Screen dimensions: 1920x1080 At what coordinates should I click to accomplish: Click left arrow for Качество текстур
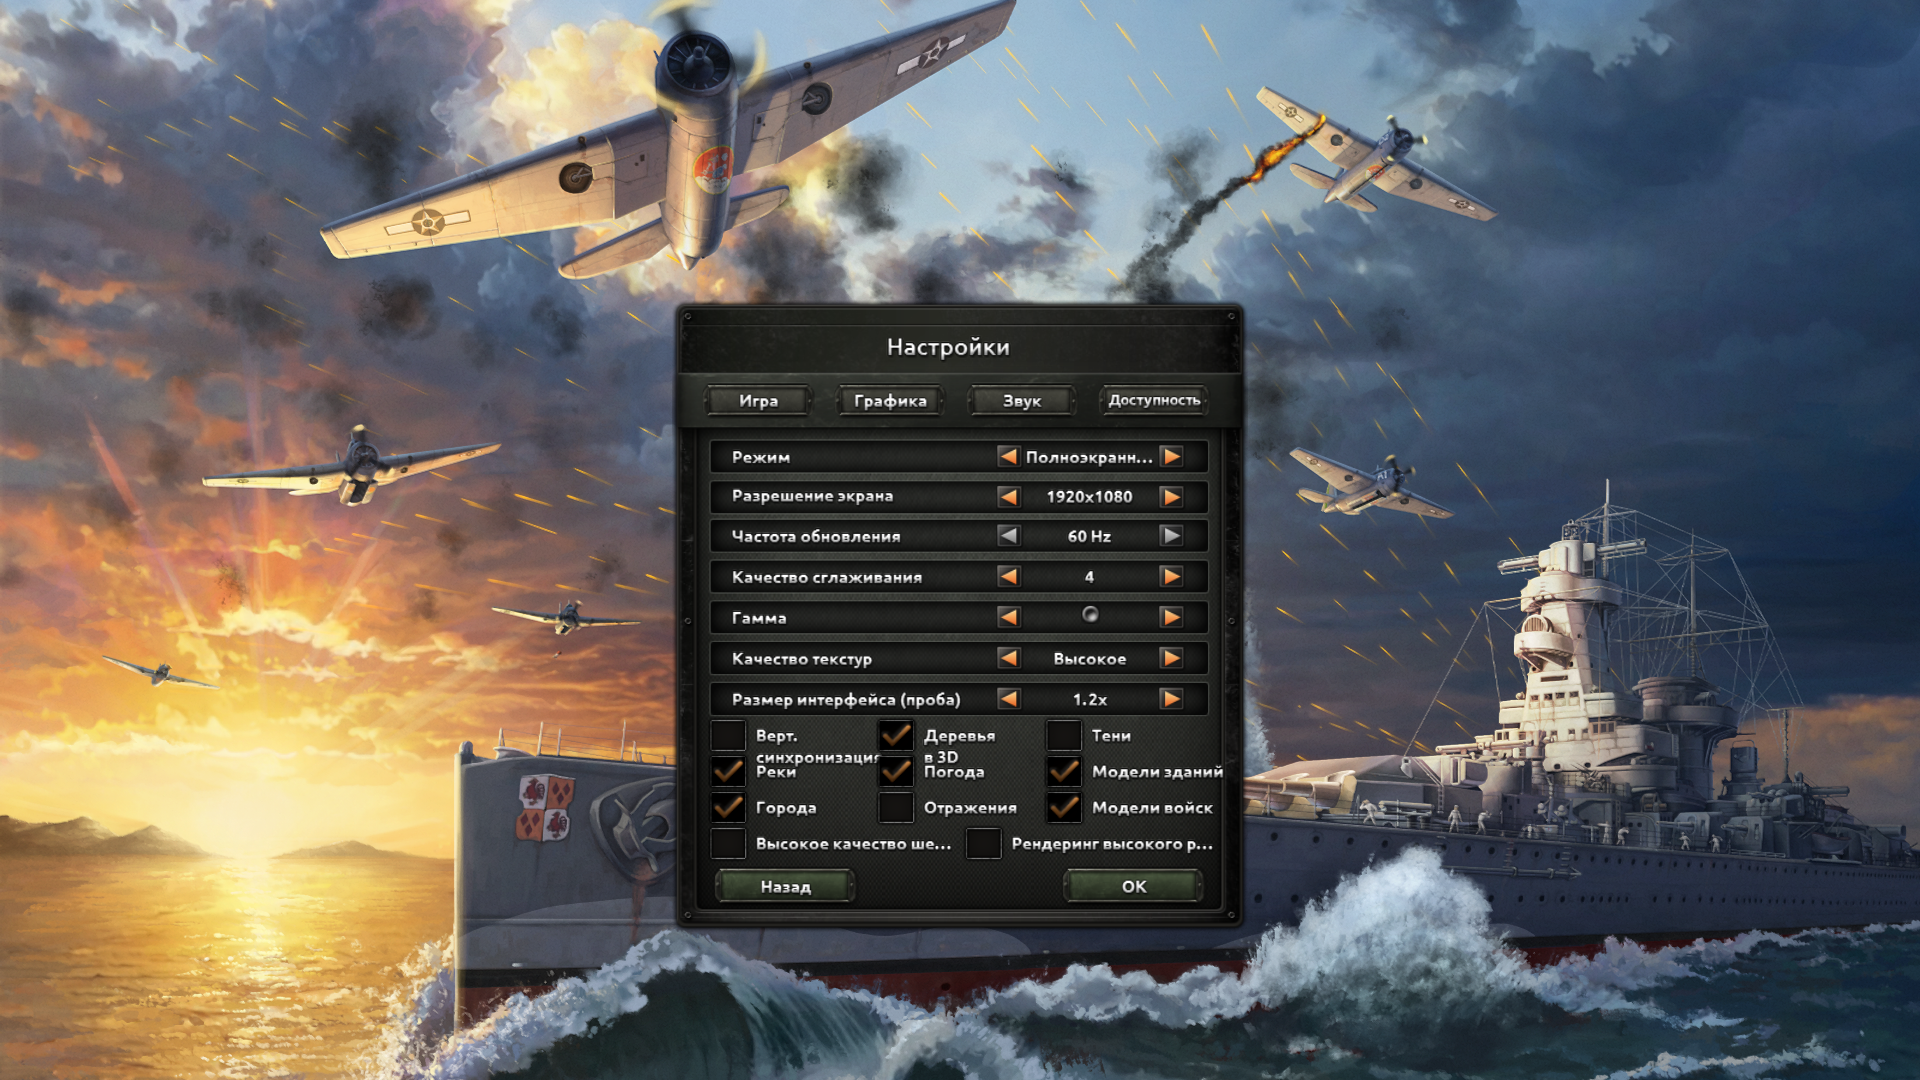click(1009, 658)
